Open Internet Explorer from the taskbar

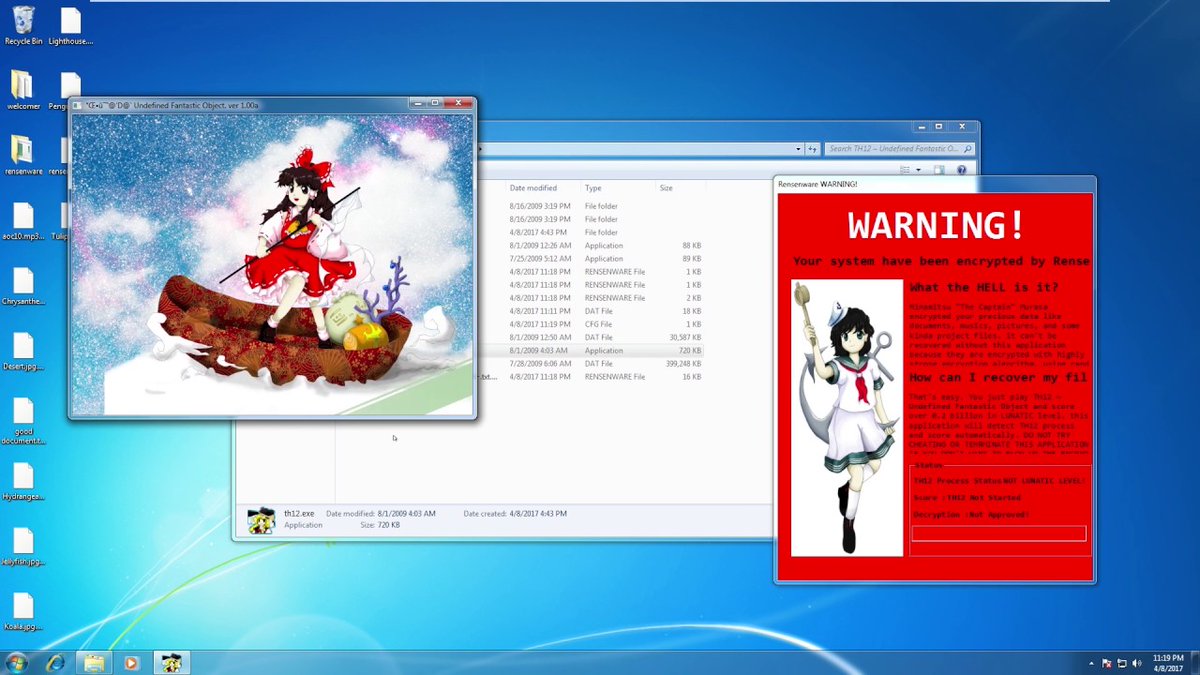tap(57, 662)
